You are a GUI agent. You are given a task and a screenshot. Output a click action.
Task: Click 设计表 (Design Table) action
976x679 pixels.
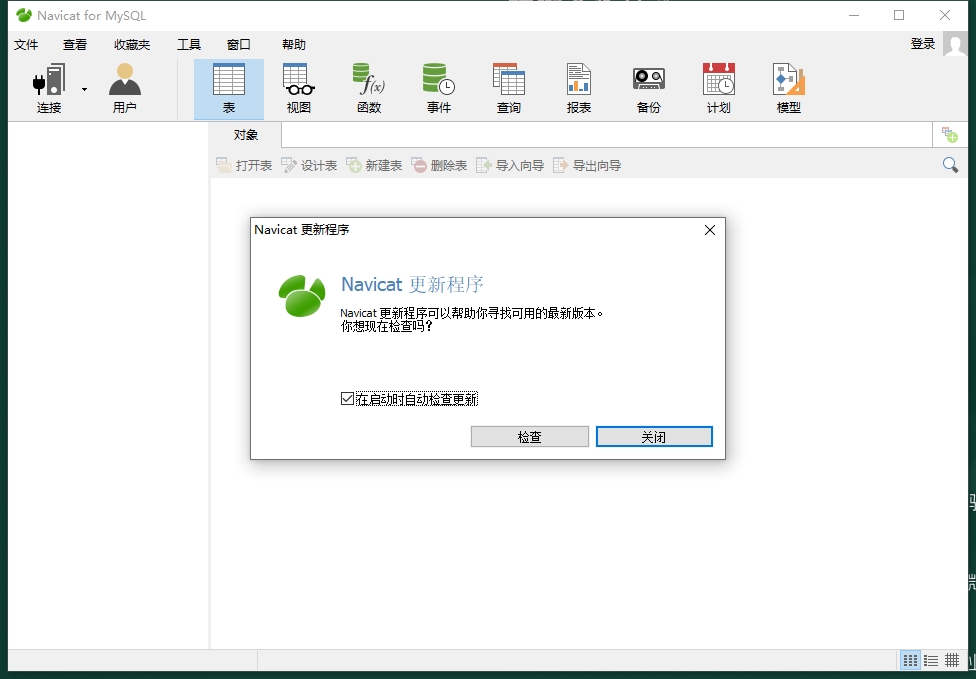click(309, 165)
